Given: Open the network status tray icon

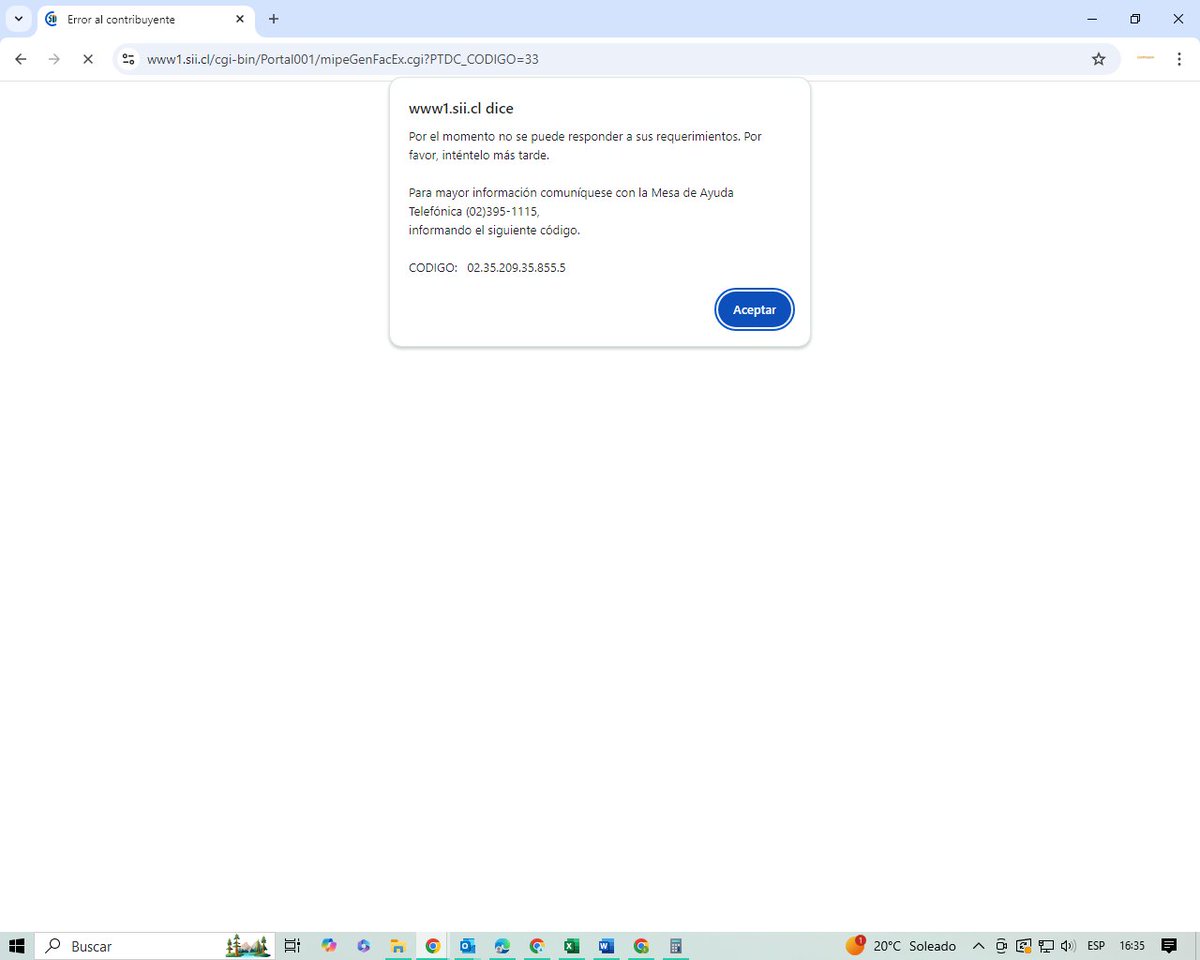Looking at the screenshot, I should [x=1045, y=945].
